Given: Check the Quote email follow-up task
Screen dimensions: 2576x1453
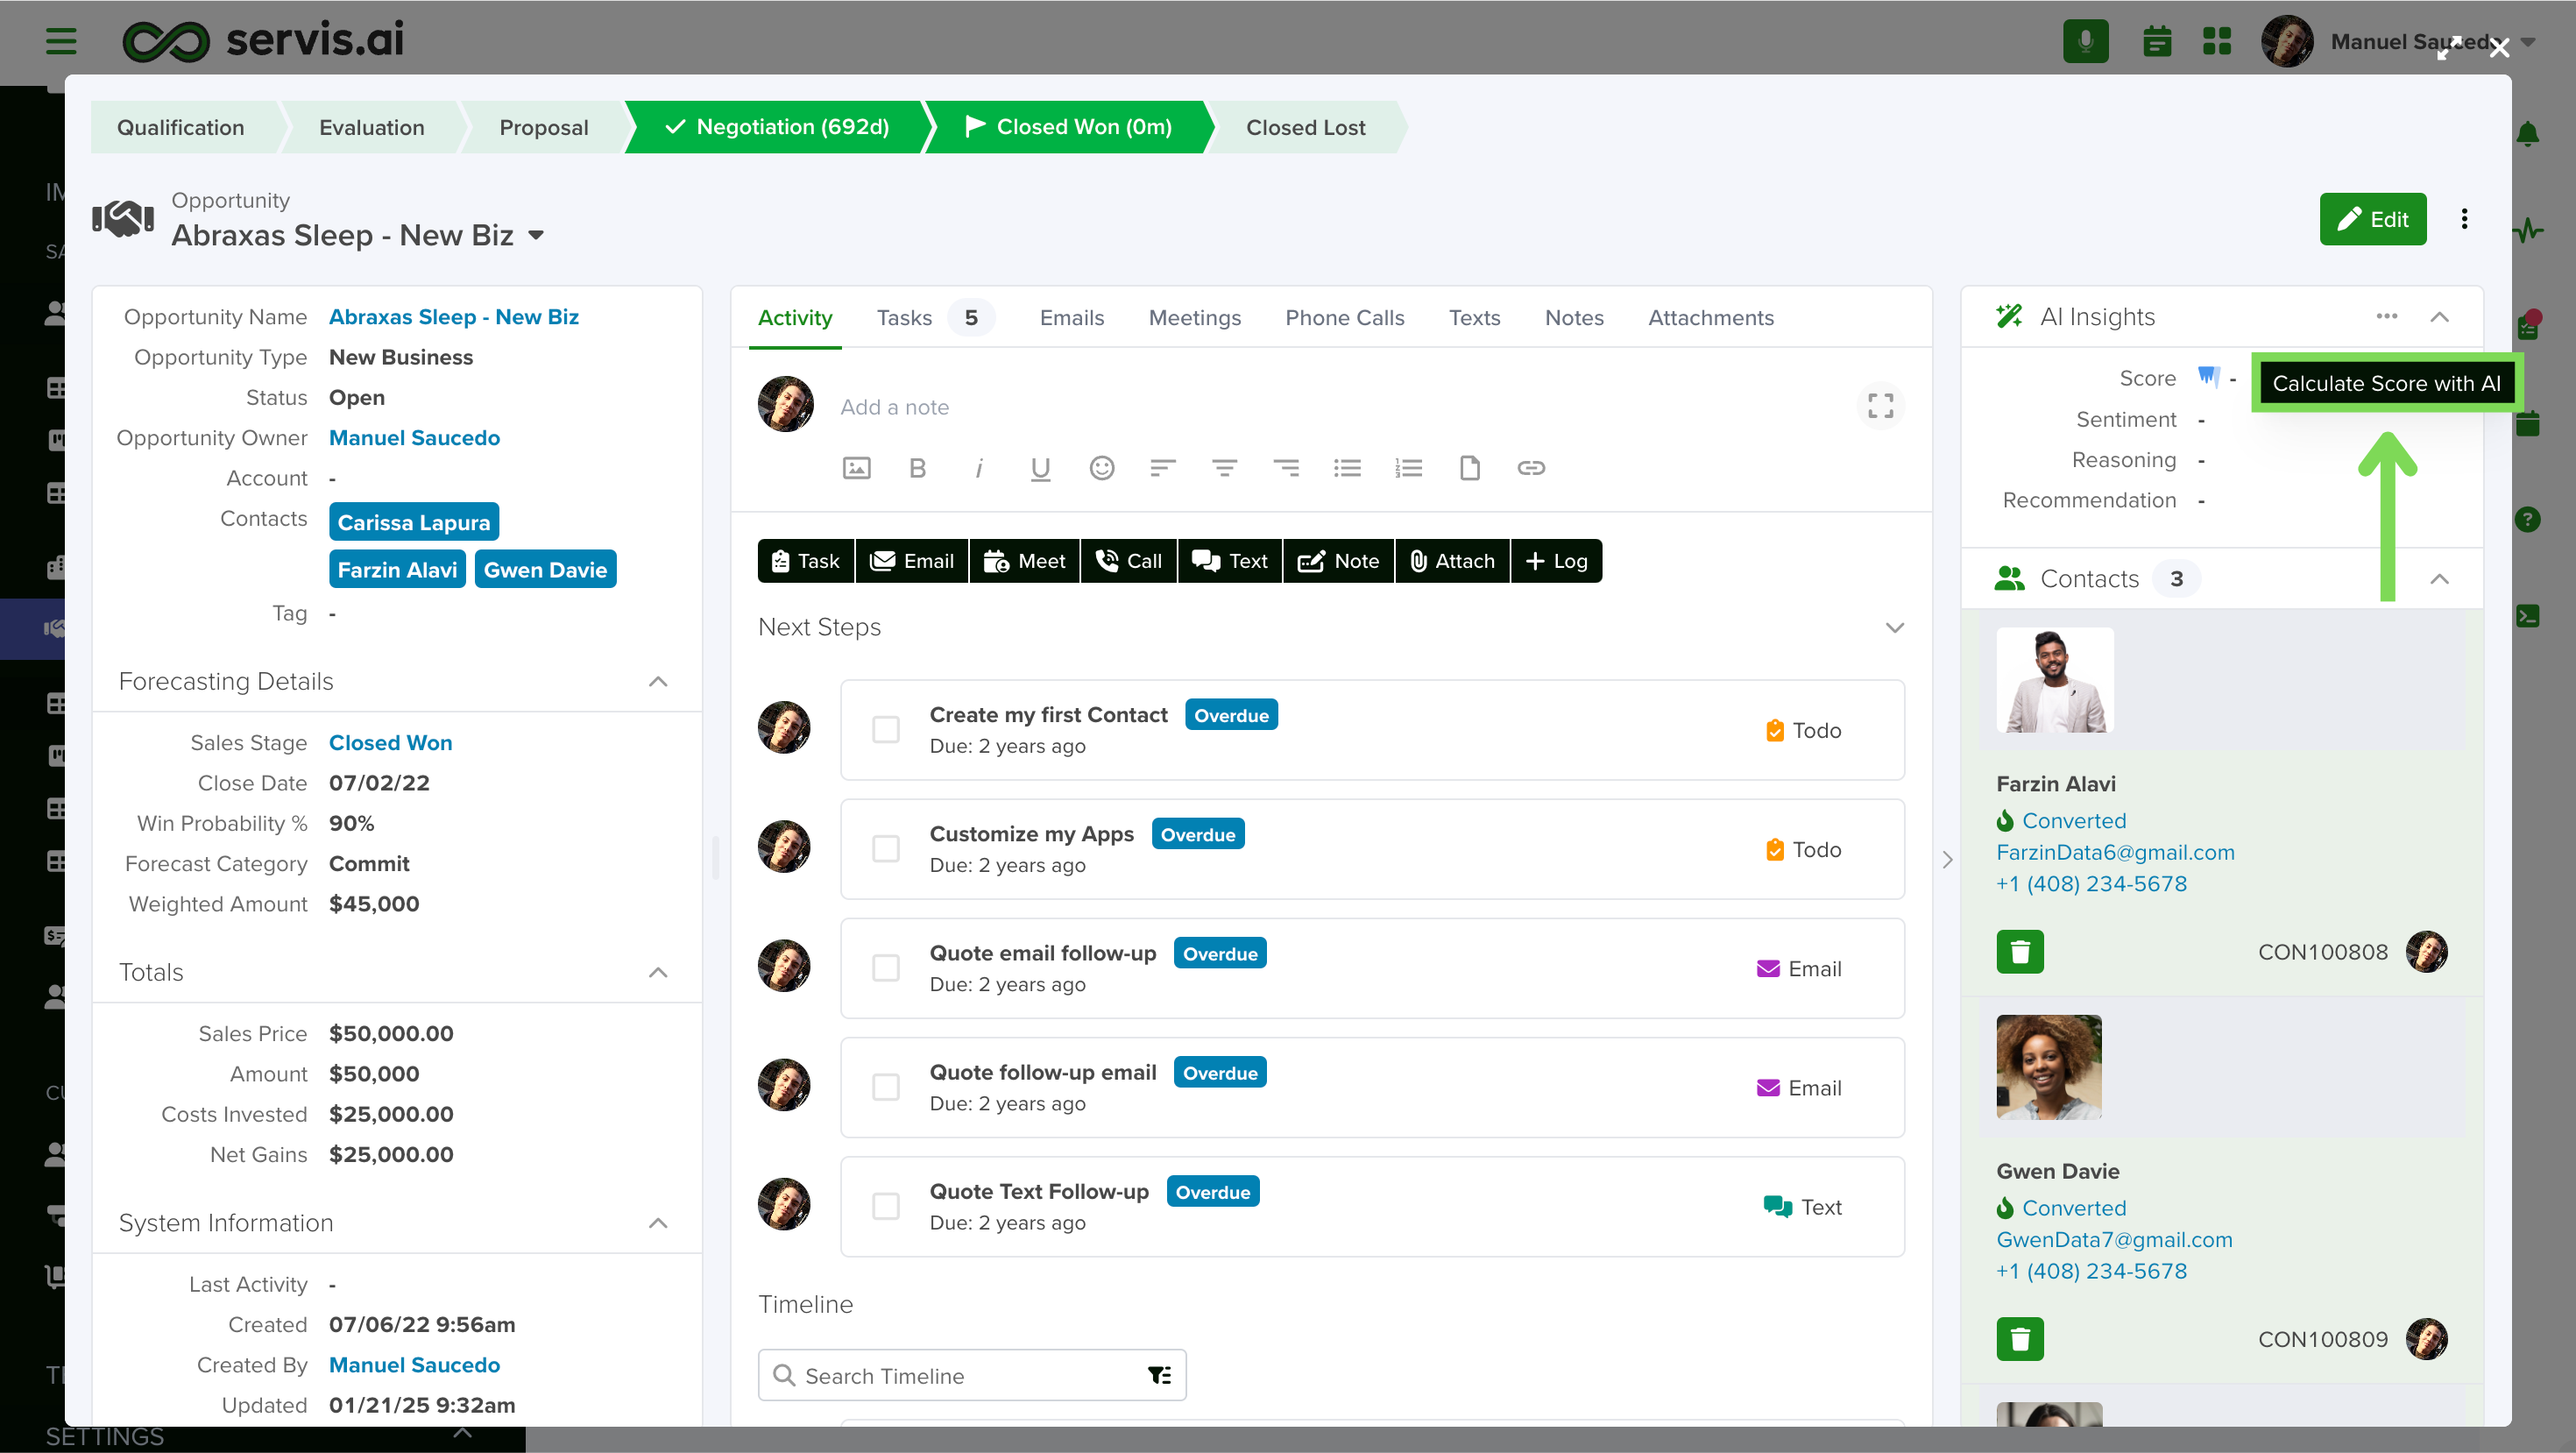Looking at the screenshot, I should pos(886,967).
